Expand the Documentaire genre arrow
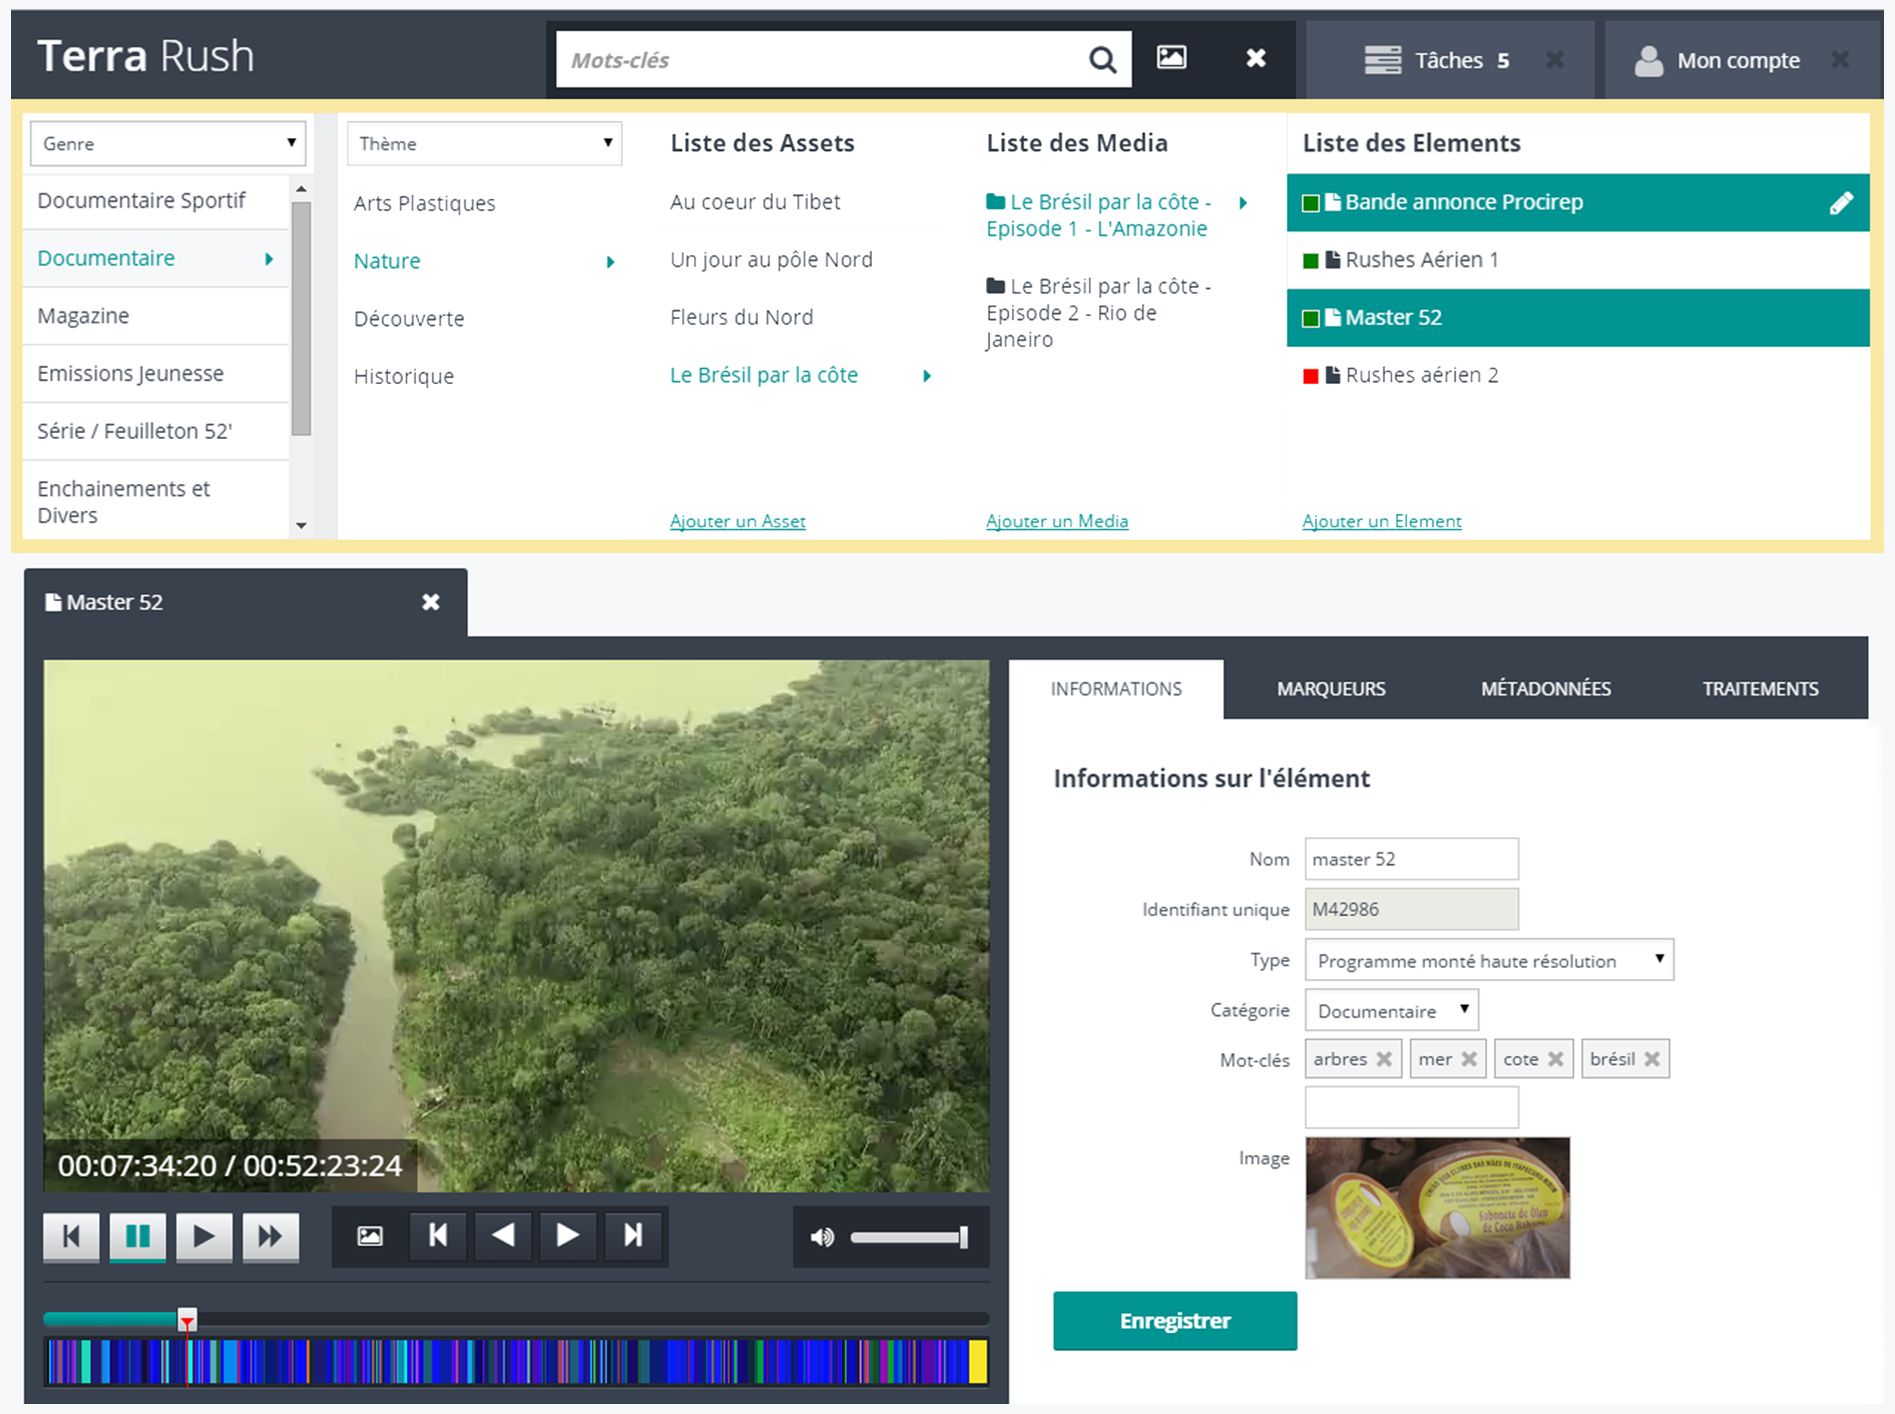The width and height of the screenshot is (1895, 1414). (x=268, y=259)
